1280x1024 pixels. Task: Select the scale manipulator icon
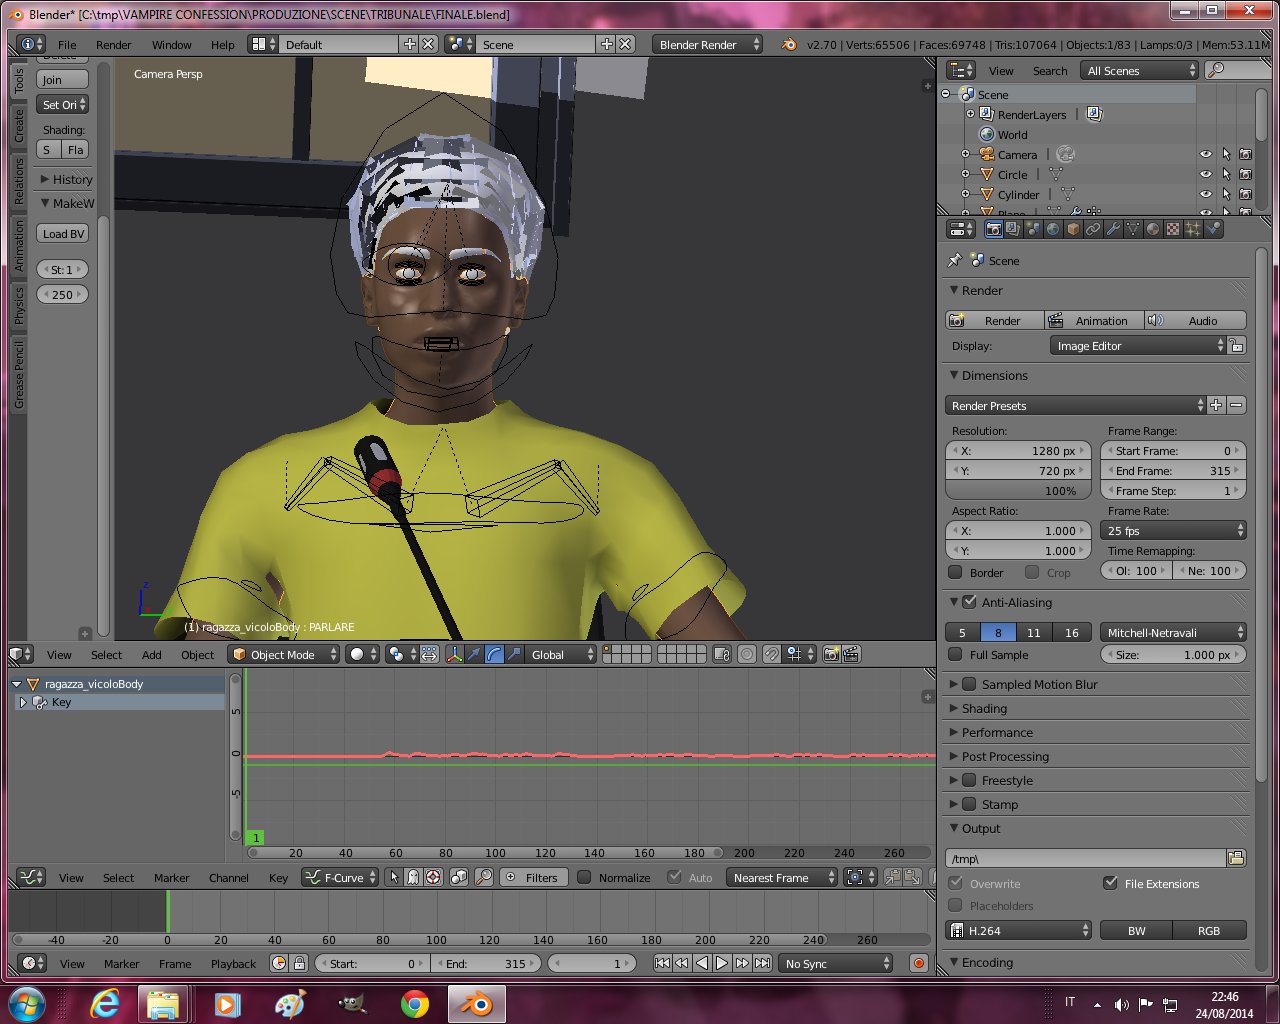(x=514, y=654)
